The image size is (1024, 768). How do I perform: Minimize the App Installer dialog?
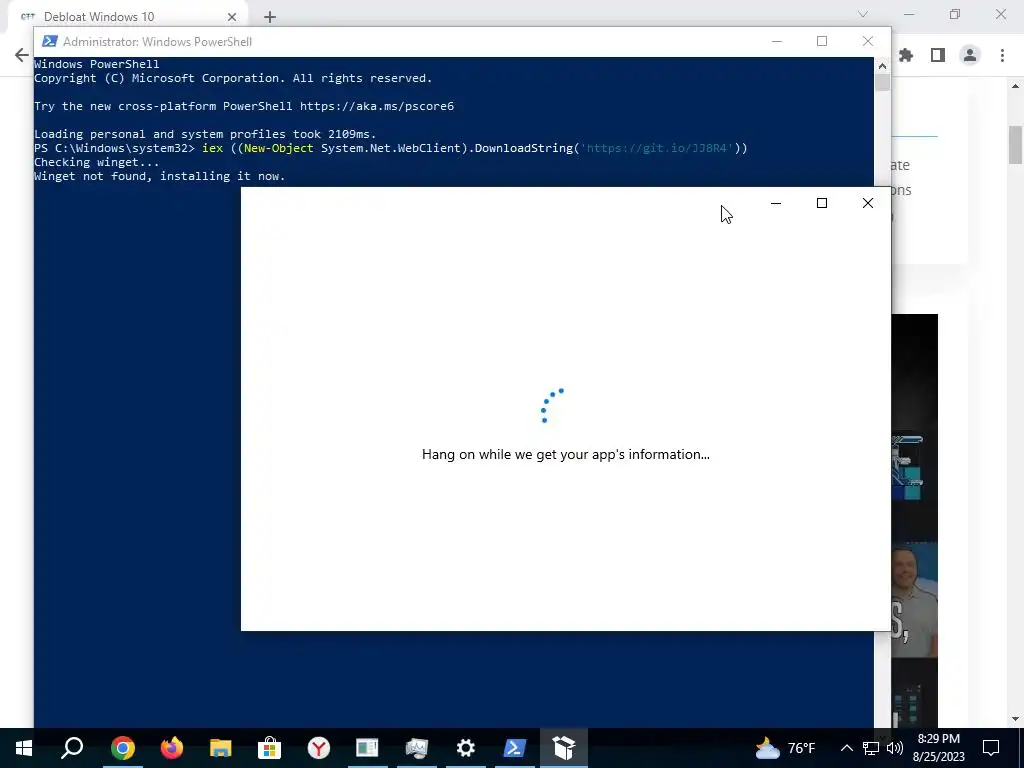tap(776, 203)
